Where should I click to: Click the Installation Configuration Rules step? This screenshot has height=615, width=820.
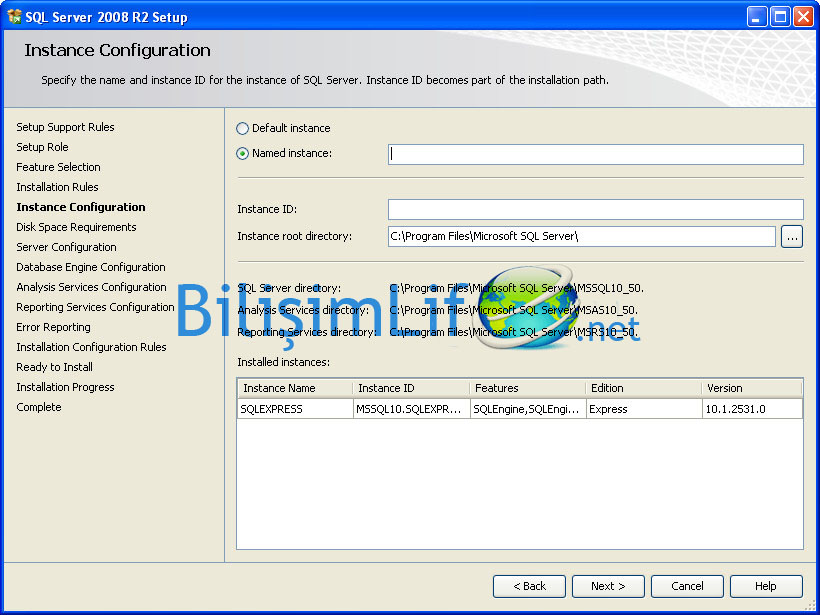click(92, 347)
